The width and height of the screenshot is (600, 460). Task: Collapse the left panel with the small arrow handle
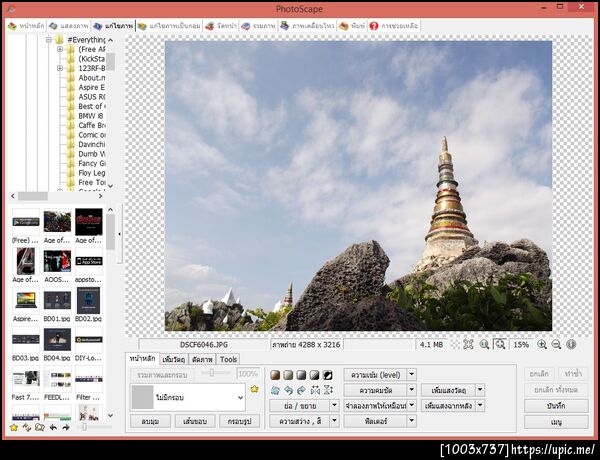tap(119, 234)
